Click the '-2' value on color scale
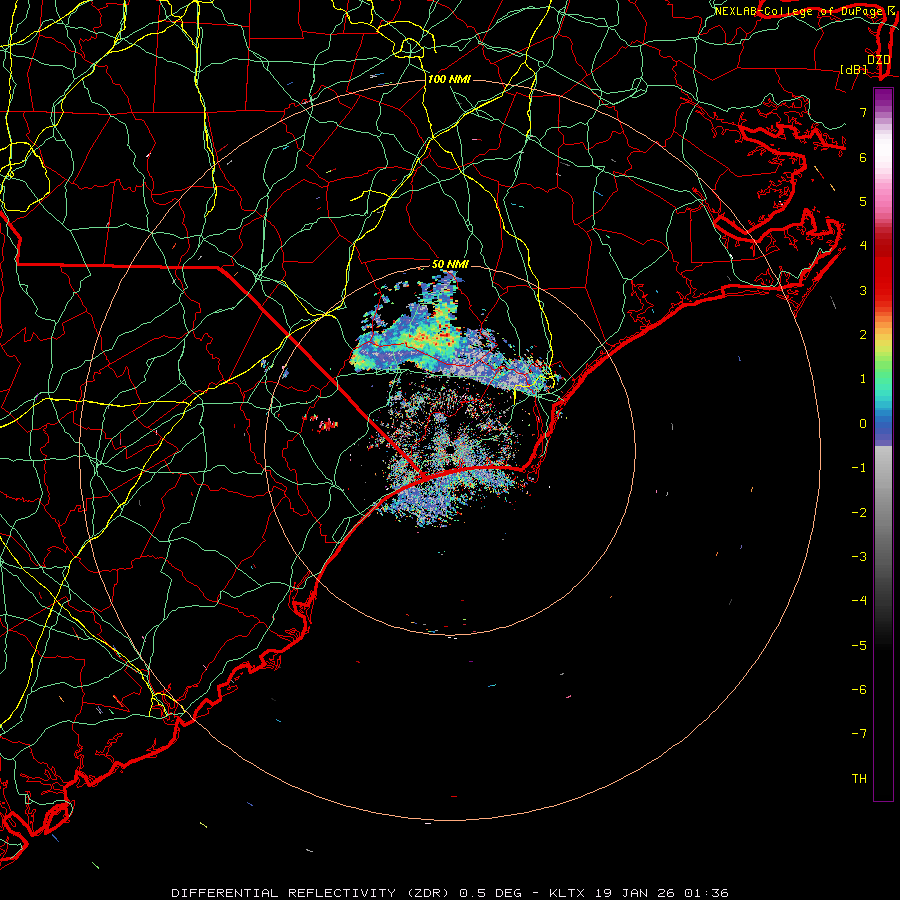This screenshot has height=900, width=900. coord(859,512)
